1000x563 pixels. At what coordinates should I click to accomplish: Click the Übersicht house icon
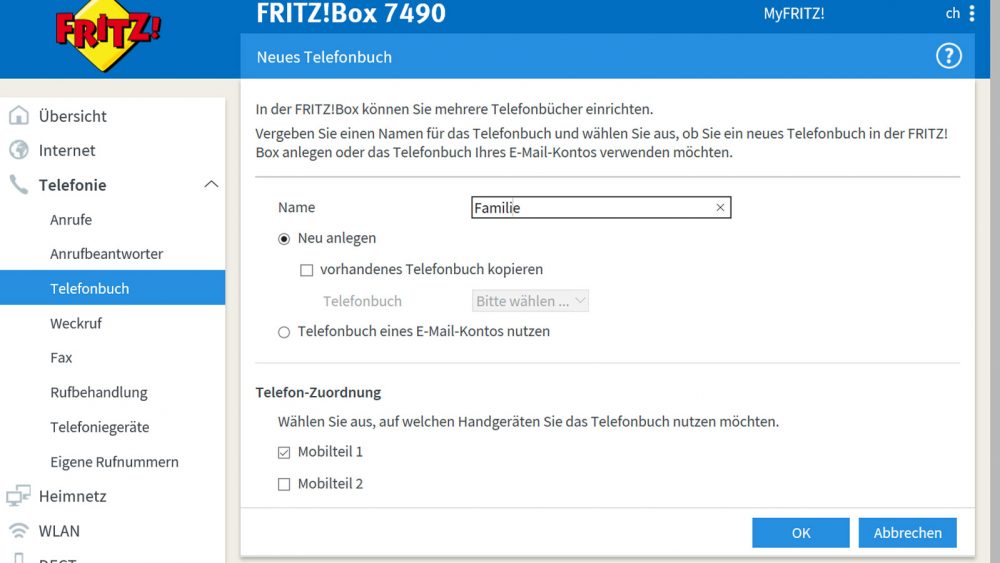(x=18, y=115)
